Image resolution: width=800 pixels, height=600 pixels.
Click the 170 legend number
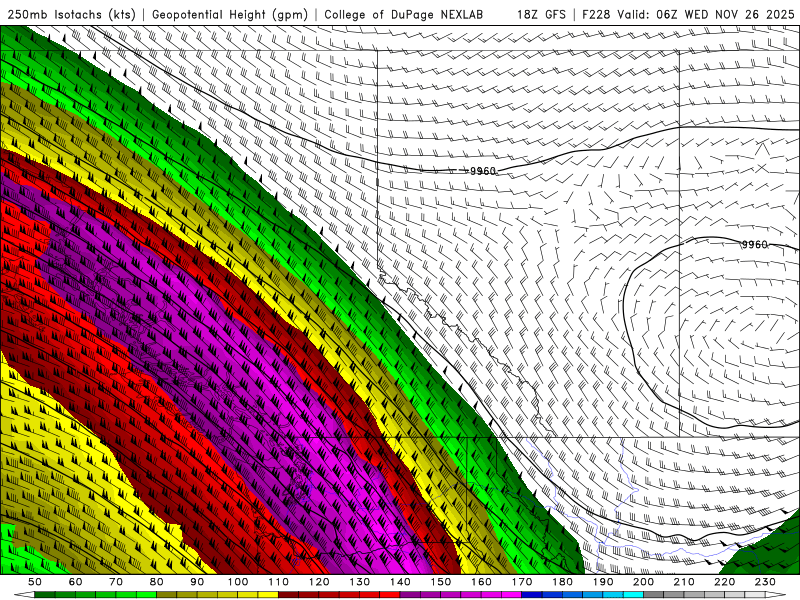[x=522, y=582]
